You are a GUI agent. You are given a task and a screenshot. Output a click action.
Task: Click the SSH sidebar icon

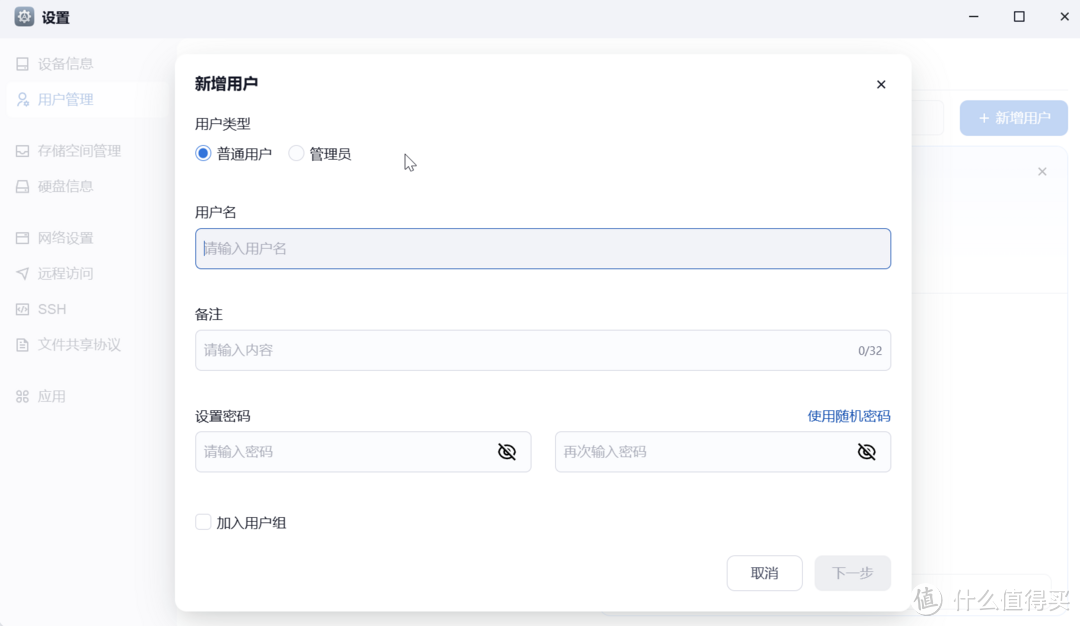click(22, 310)
